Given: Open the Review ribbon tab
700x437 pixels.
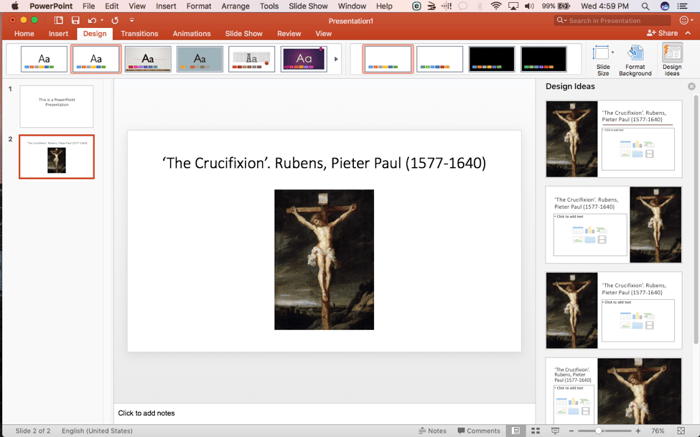Looking at the screenshot, I should click(x=289, y=33).
